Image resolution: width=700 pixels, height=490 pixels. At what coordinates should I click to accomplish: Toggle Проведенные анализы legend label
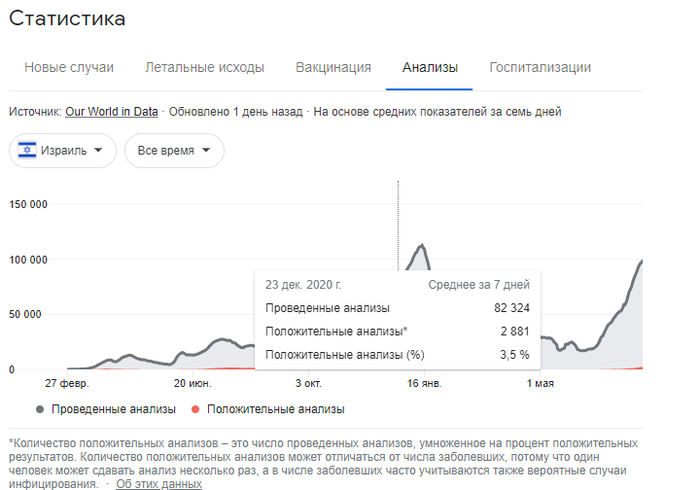113,409
